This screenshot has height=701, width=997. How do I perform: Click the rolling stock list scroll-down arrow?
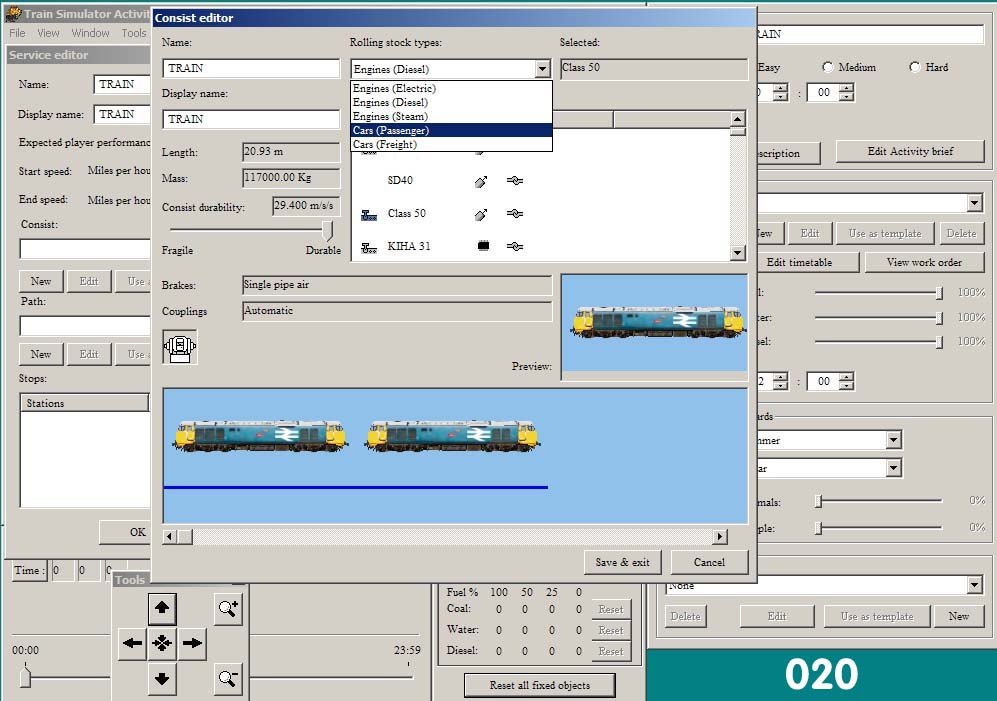click(737, 253)
